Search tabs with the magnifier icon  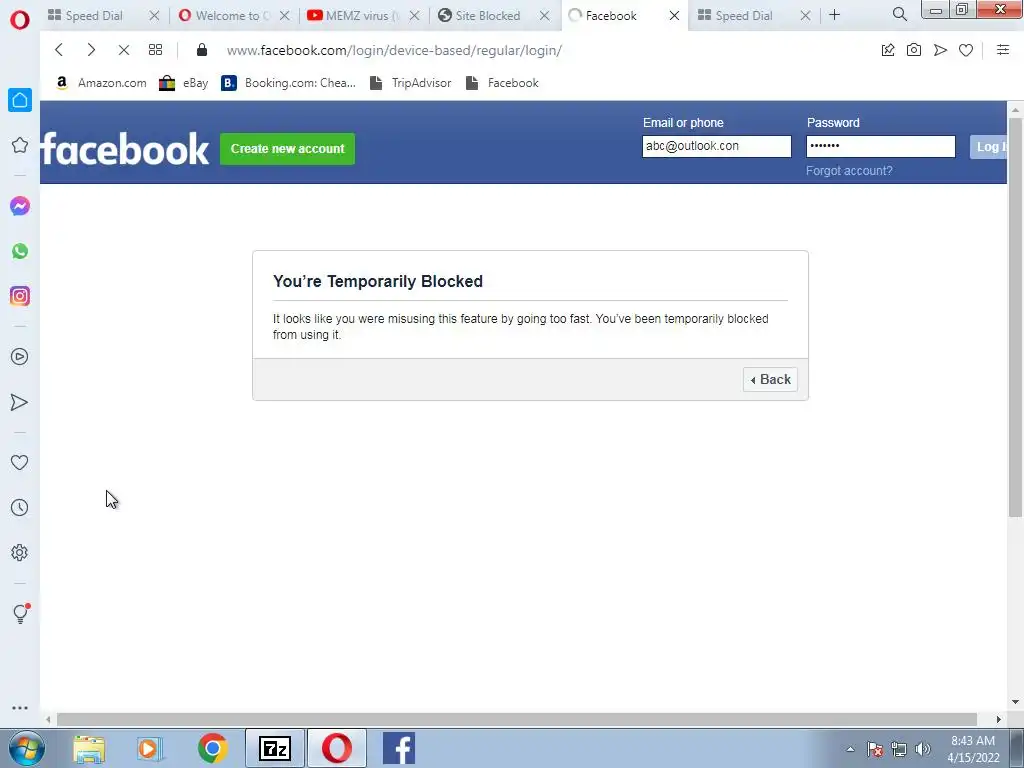point(899,14)
